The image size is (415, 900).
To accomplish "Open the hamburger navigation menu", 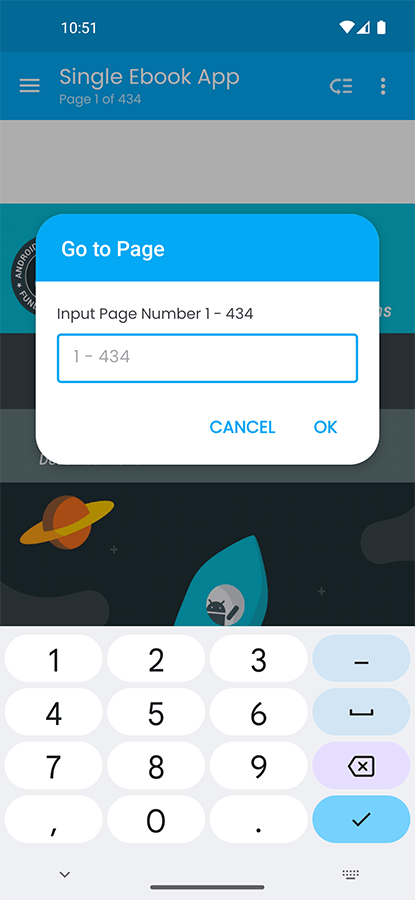I will point(30,86).
